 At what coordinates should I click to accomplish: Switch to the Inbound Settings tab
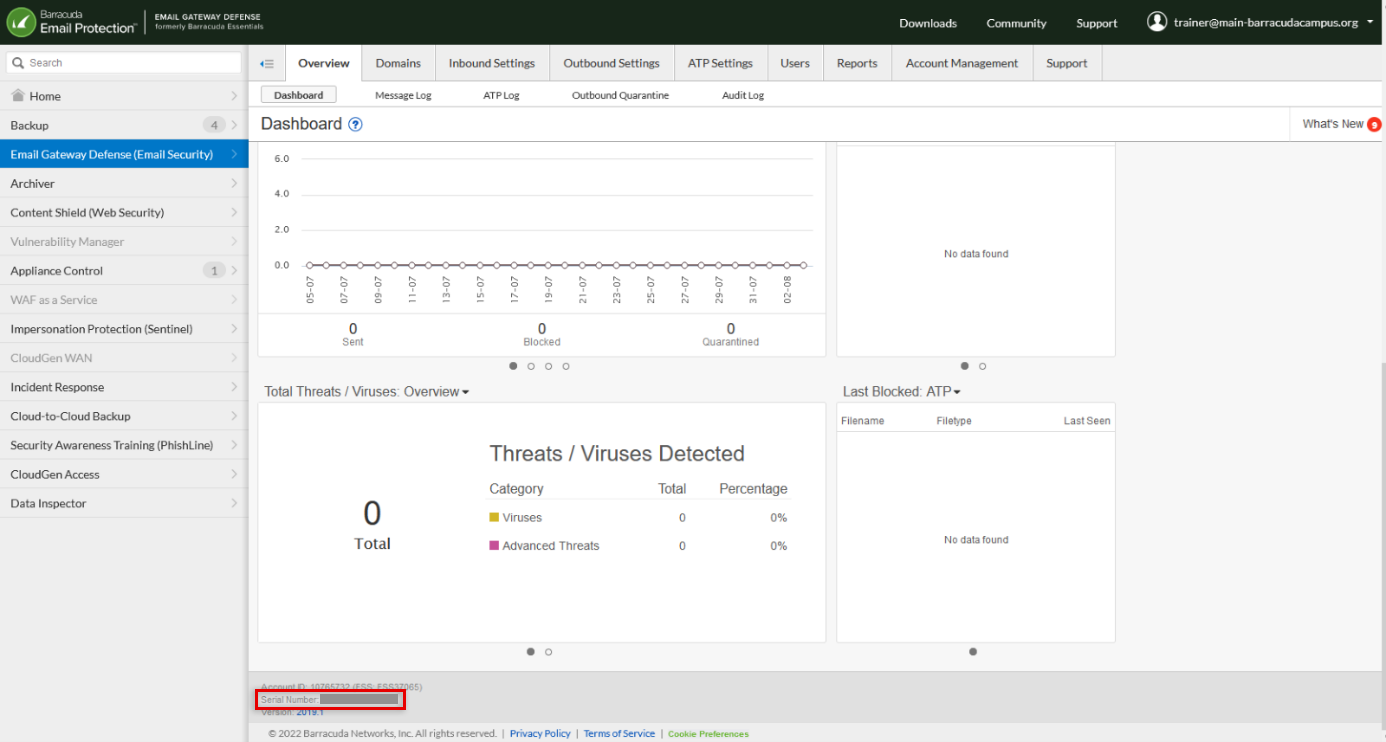point(492,63)
